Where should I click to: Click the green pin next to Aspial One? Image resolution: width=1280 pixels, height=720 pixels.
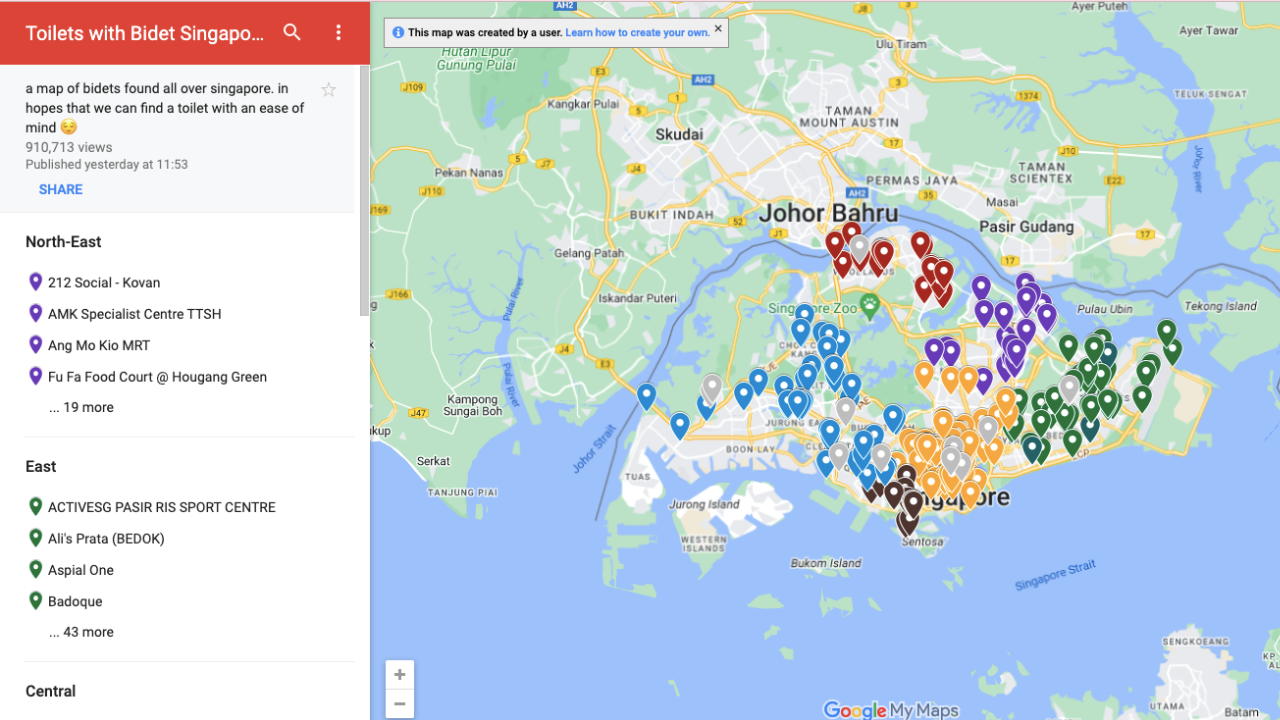tap(36, 569)
